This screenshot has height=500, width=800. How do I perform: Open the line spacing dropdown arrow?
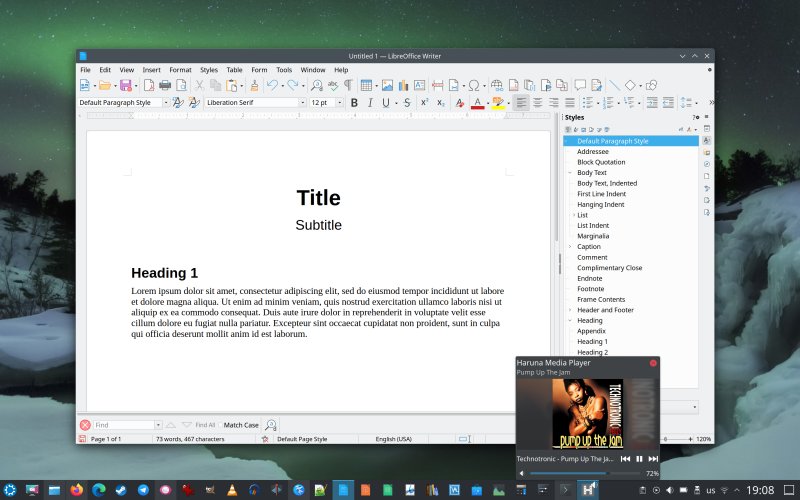coord(696,103)
